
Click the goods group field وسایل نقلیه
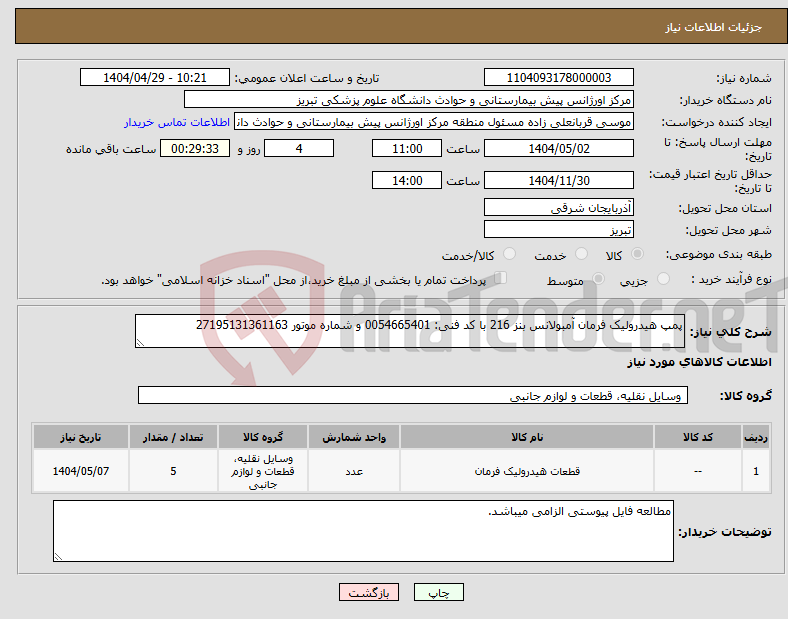click(413, 395)
